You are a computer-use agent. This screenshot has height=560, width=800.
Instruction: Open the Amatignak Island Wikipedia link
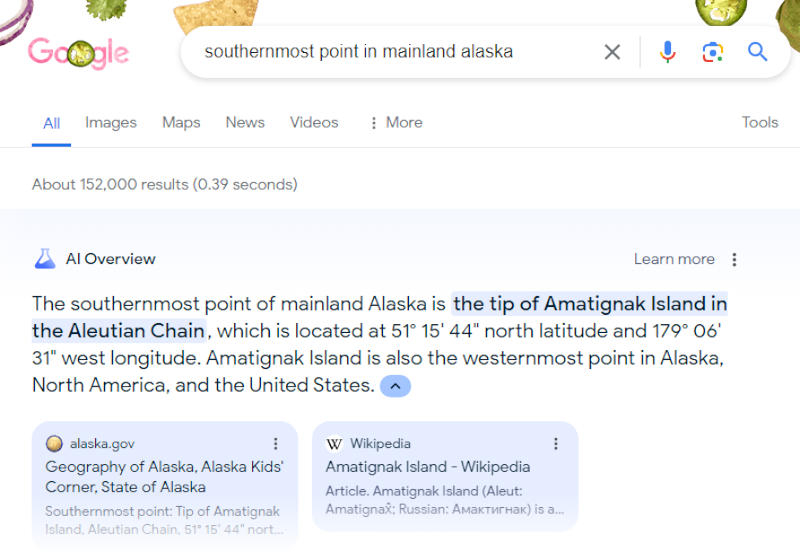coord(427,467)
